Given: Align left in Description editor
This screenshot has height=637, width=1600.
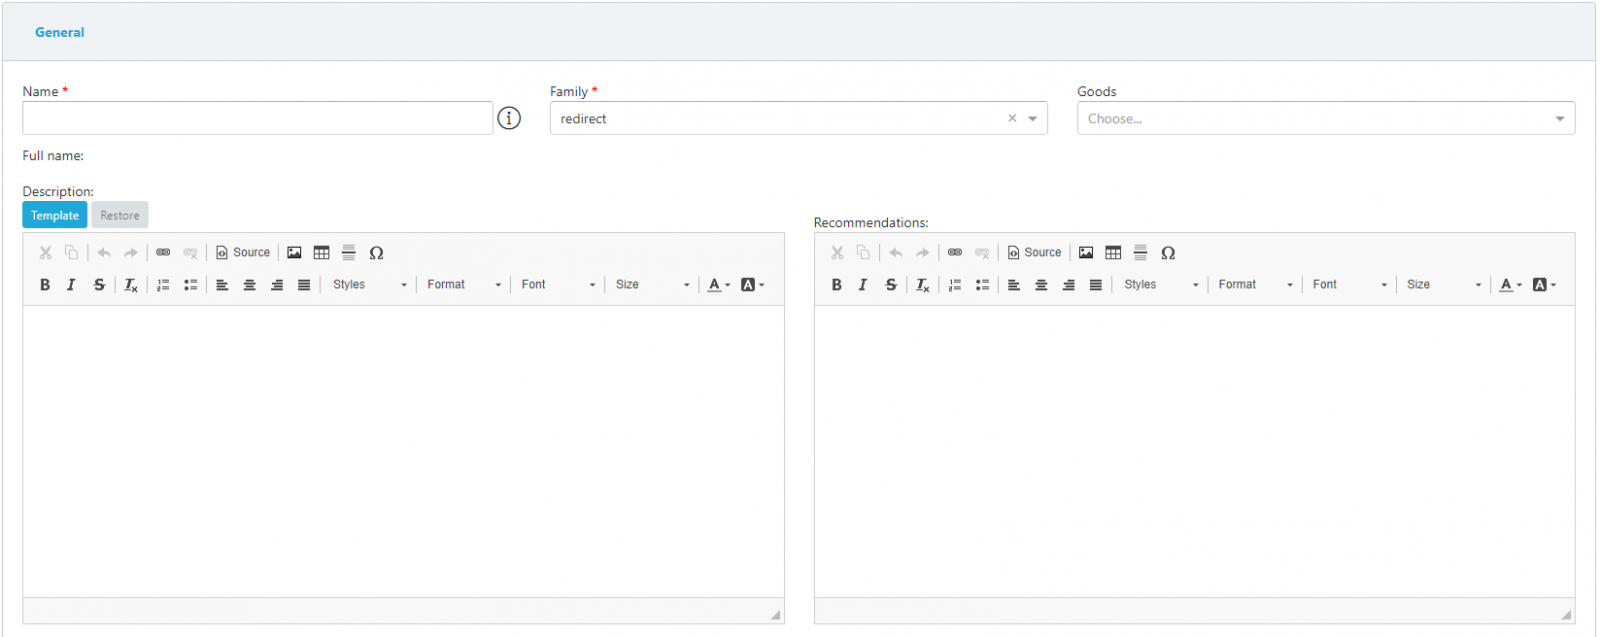Looking at the screenshot, I should pyautogui.click(x=222, y=285).
